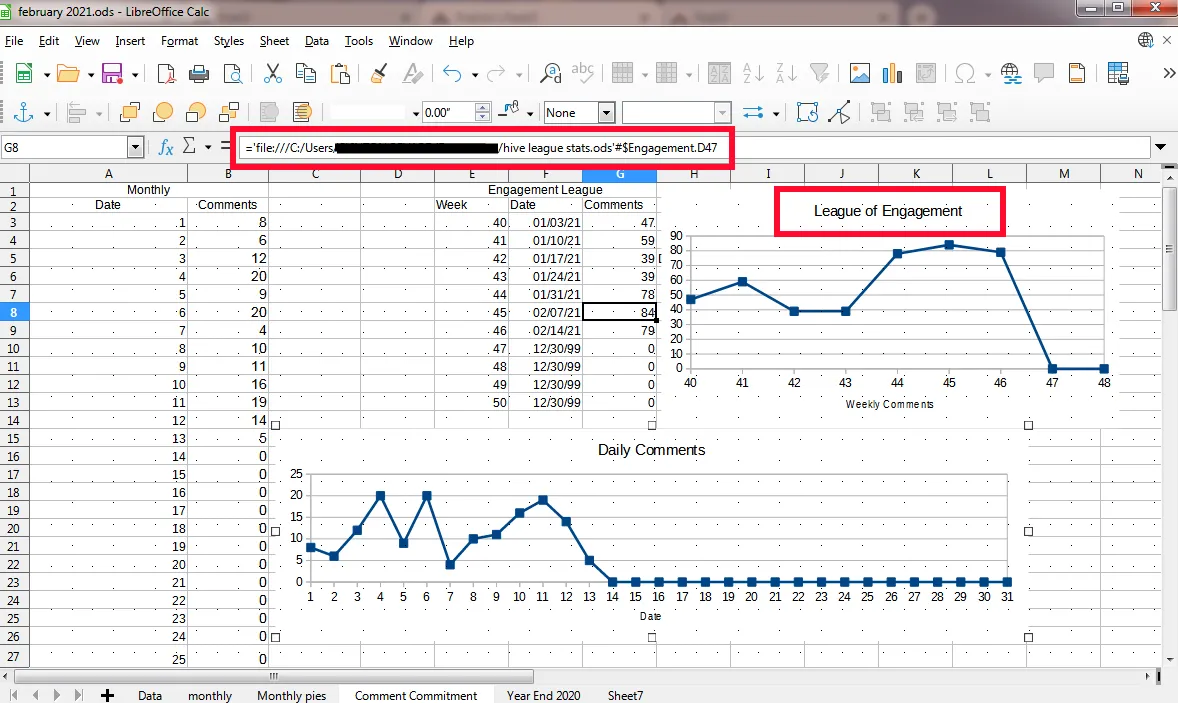Select cell G8 containing 84
The width and height of the screenshot is (1178, 703).
(x=619, y=312)
